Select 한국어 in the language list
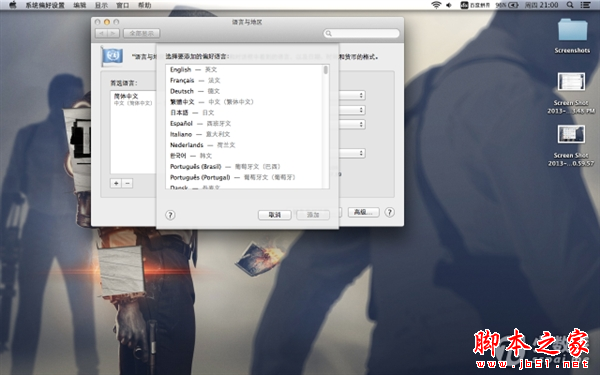The image size is (600, 375). tap(245, 156)
